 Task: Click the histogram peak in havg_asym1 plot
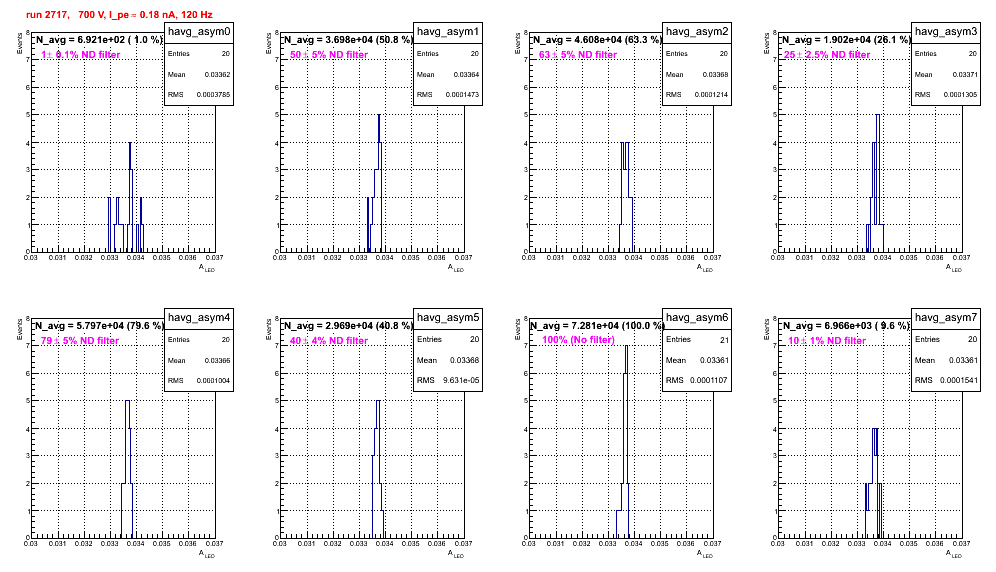[379, 115]
